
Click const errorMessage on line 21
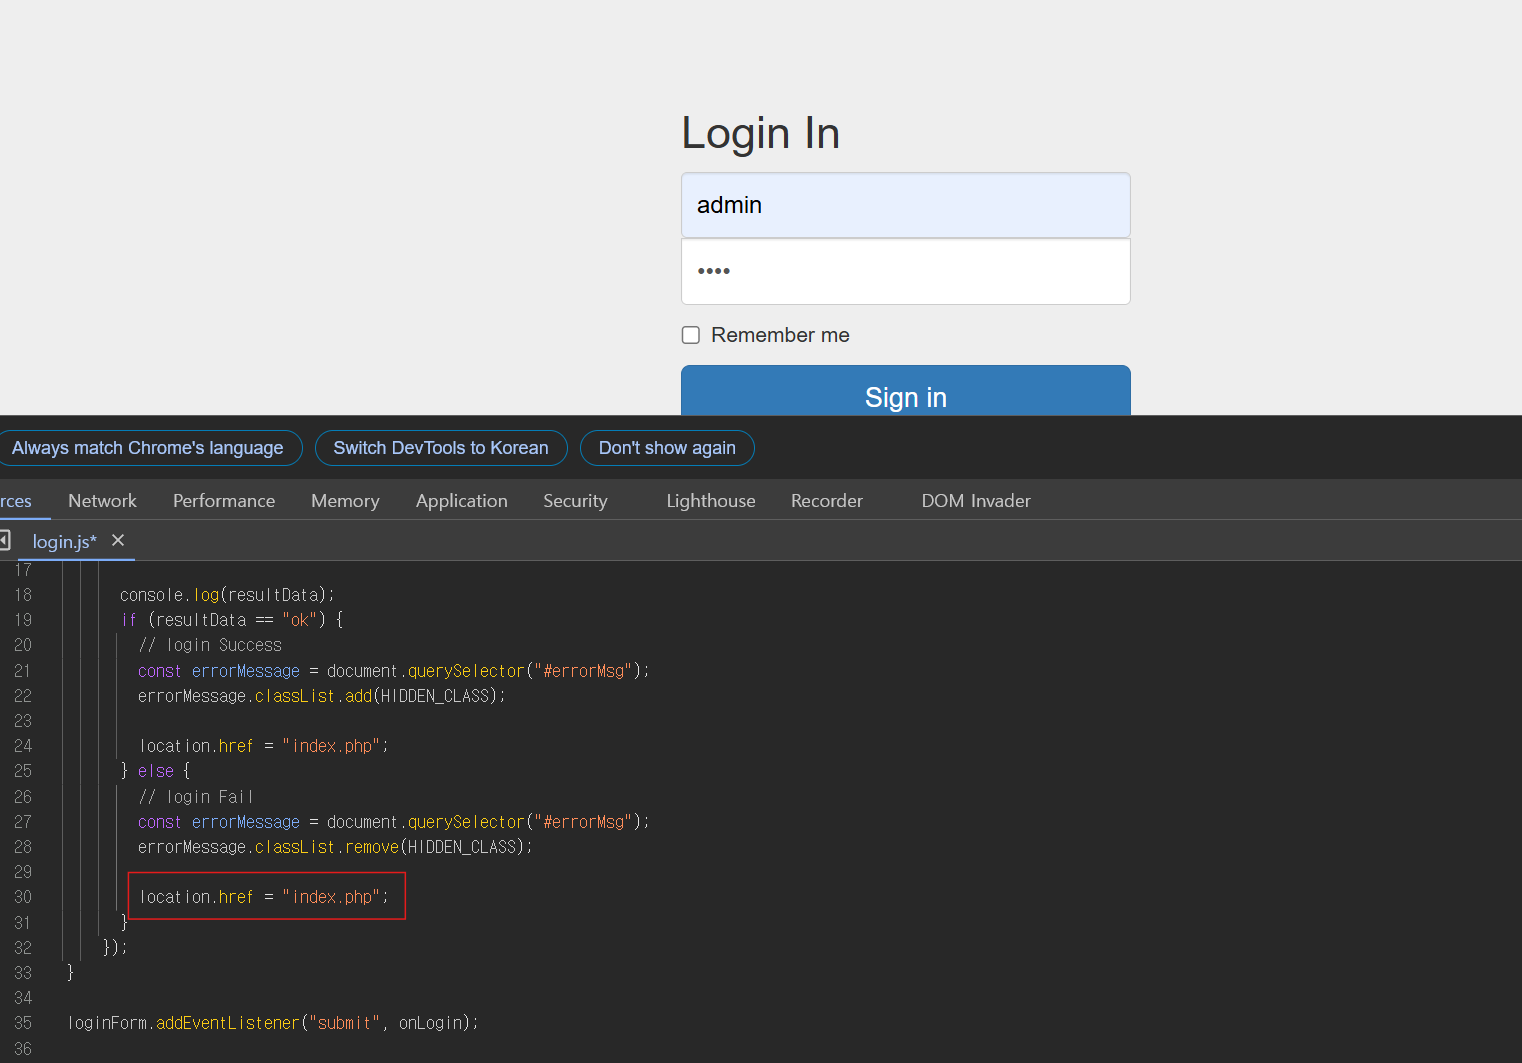219,671
